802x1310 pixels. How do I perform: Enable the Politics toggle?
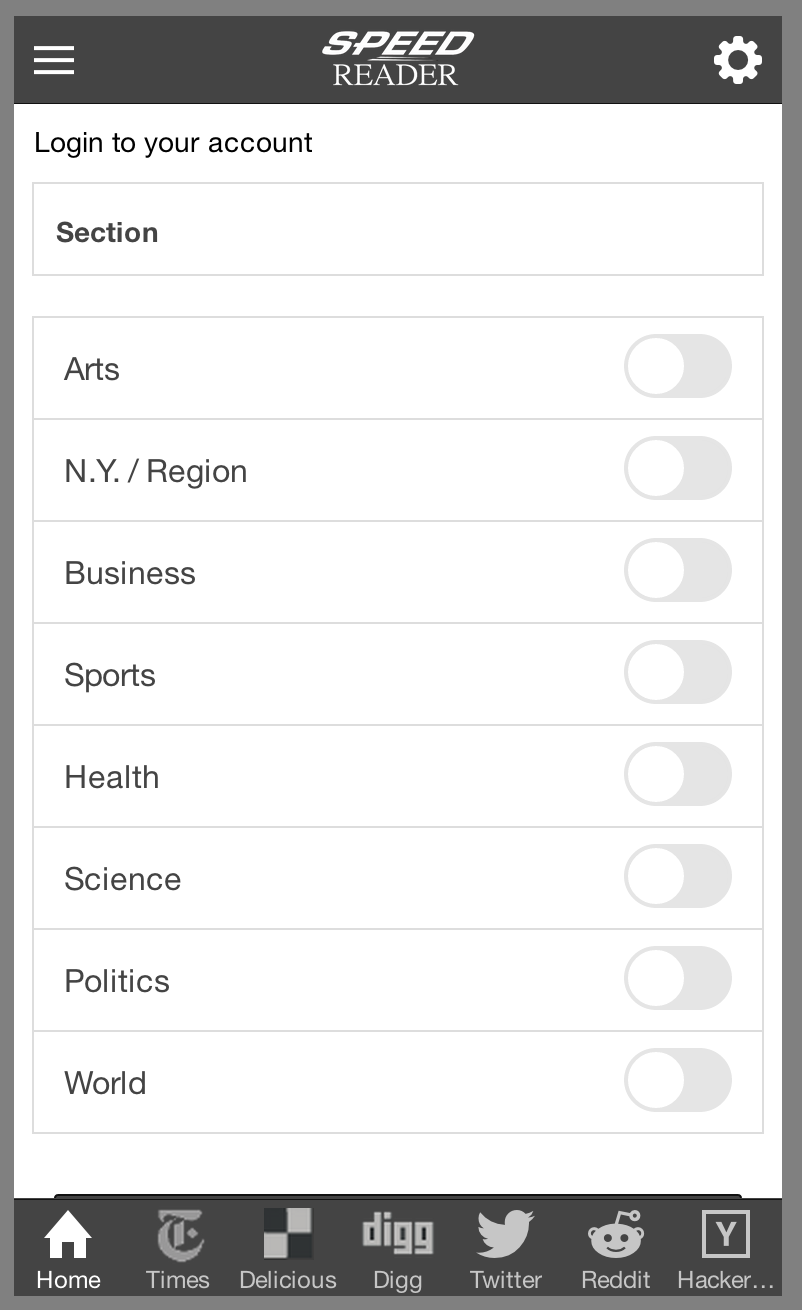tap(678, 978)
